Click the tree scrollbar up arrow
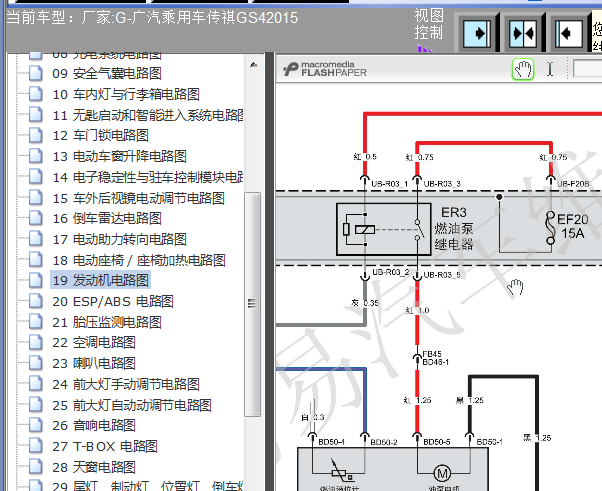Screen dimensions: 602x491 [253, 64]
